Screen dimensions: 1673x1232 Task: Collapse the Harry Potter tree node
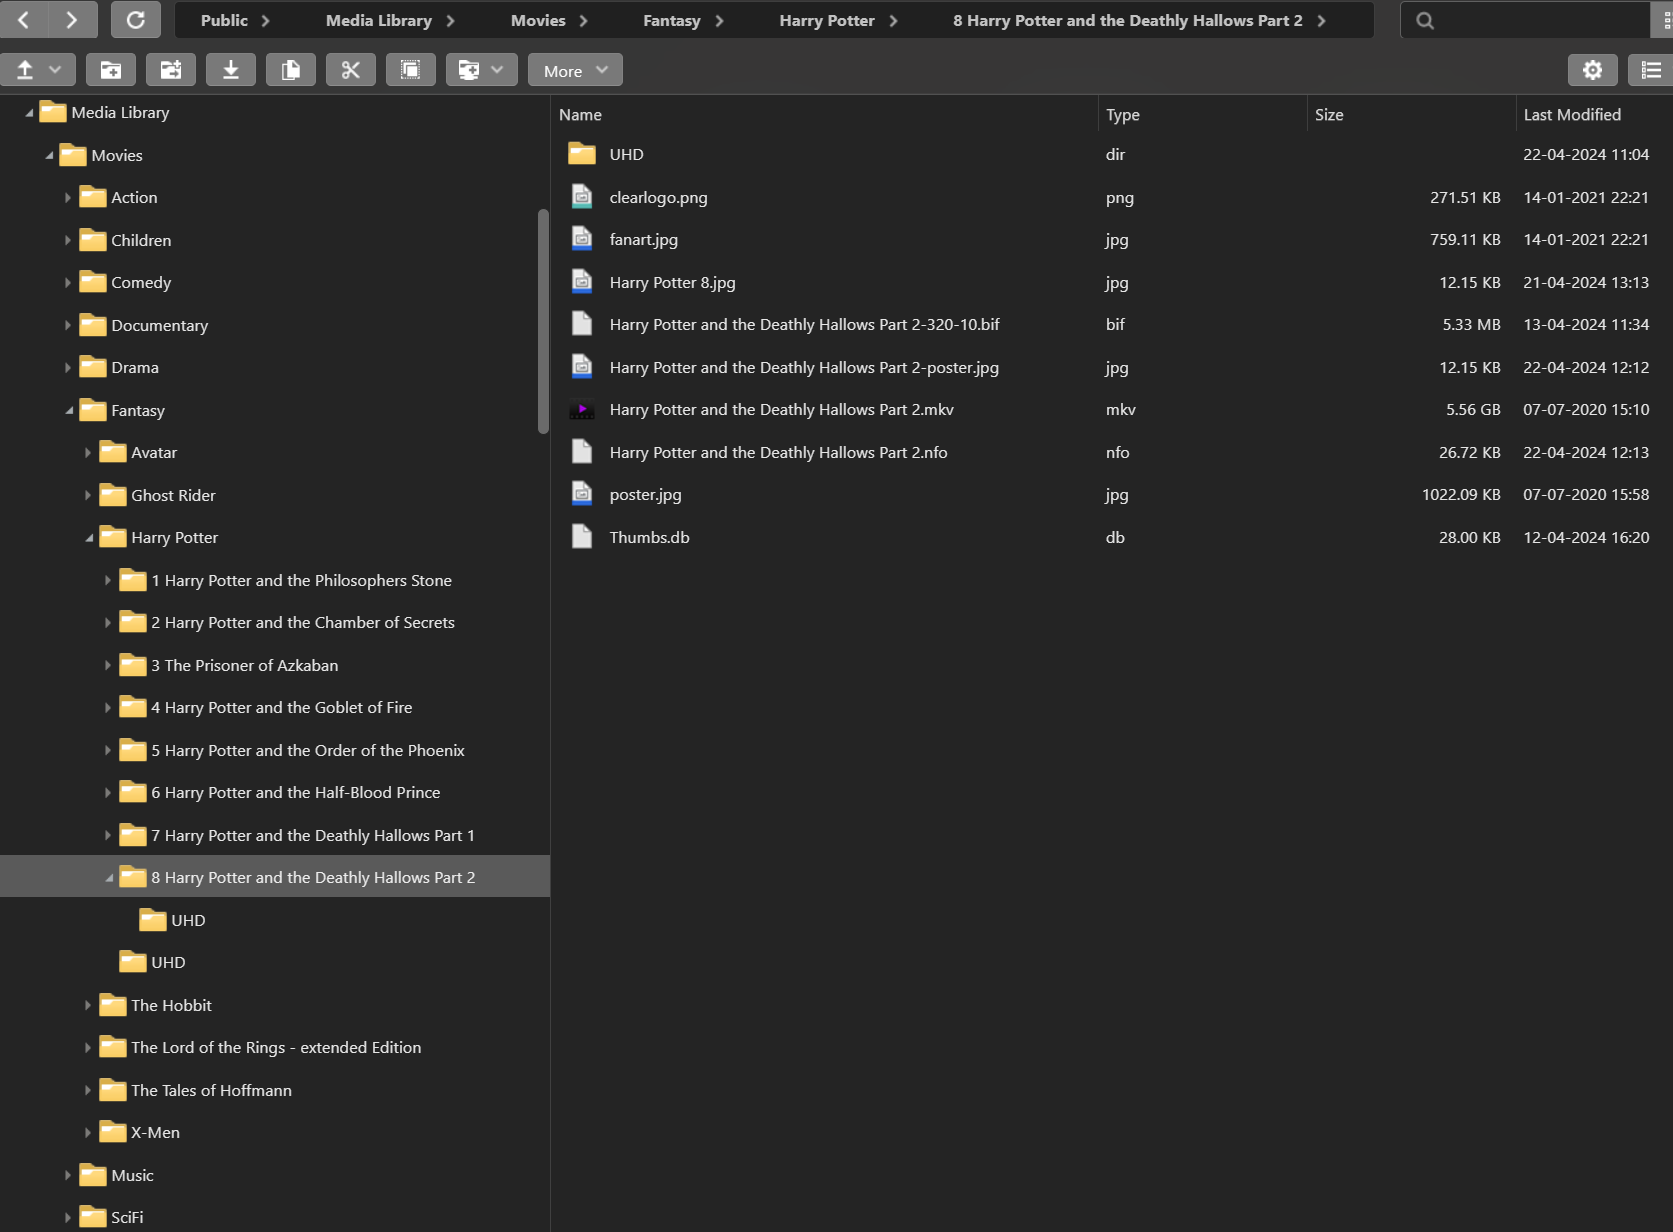pos(89,538)
